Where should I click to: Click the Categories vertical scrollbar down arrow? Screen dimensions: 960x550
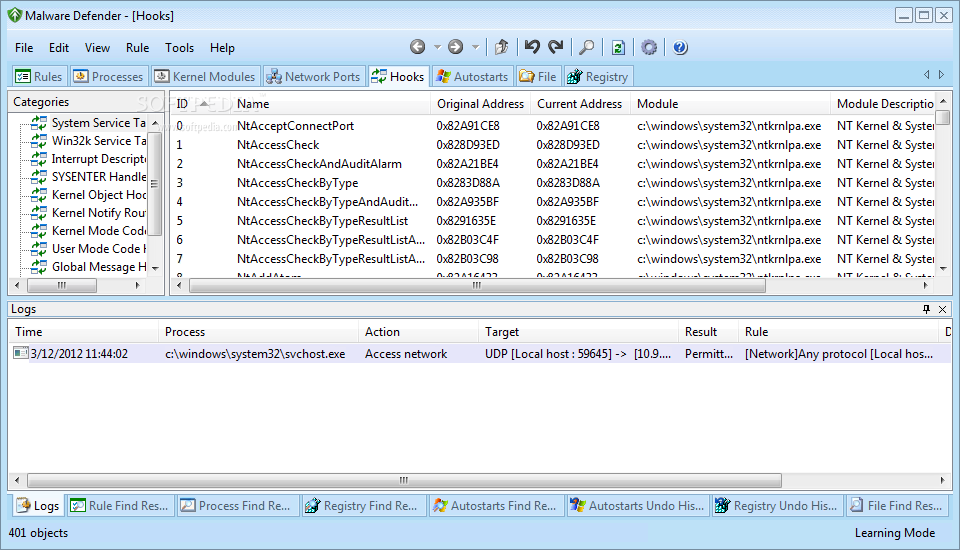[x=156, y=268]
